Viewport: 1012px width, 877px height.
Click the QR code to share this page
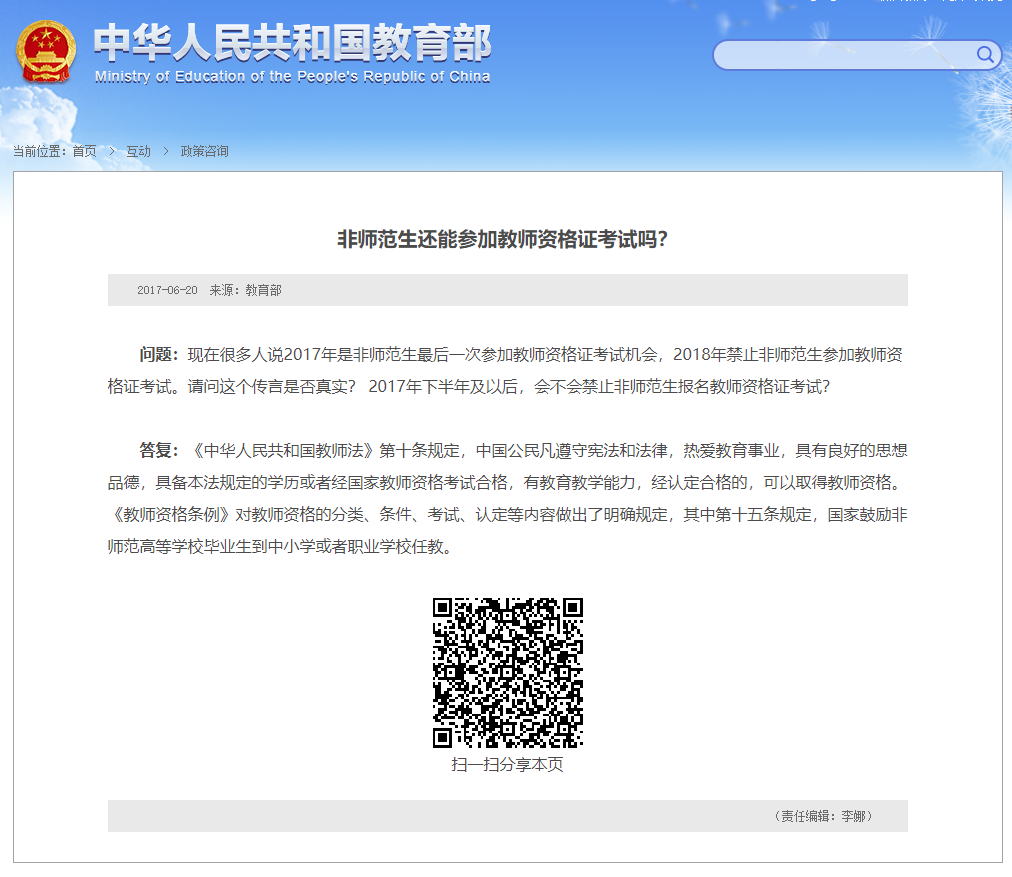506,670
